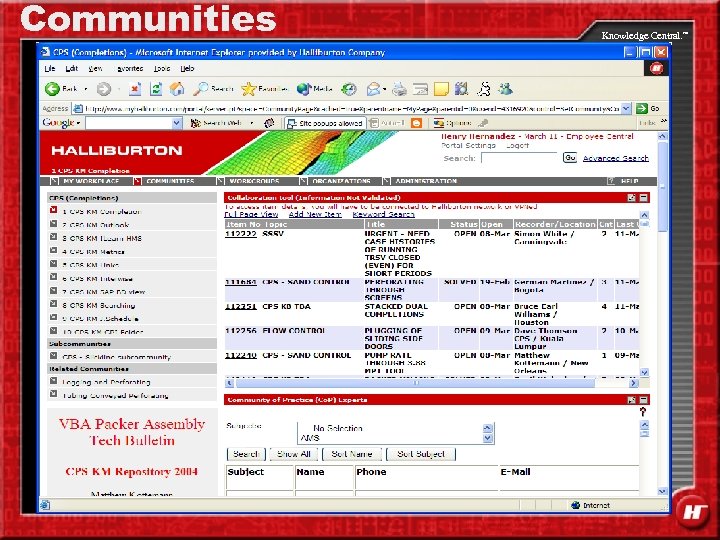Click the Google Search Web button
The width and height of the screenshot is (720, 540).
pyautogui.click(x=216, y=123)
